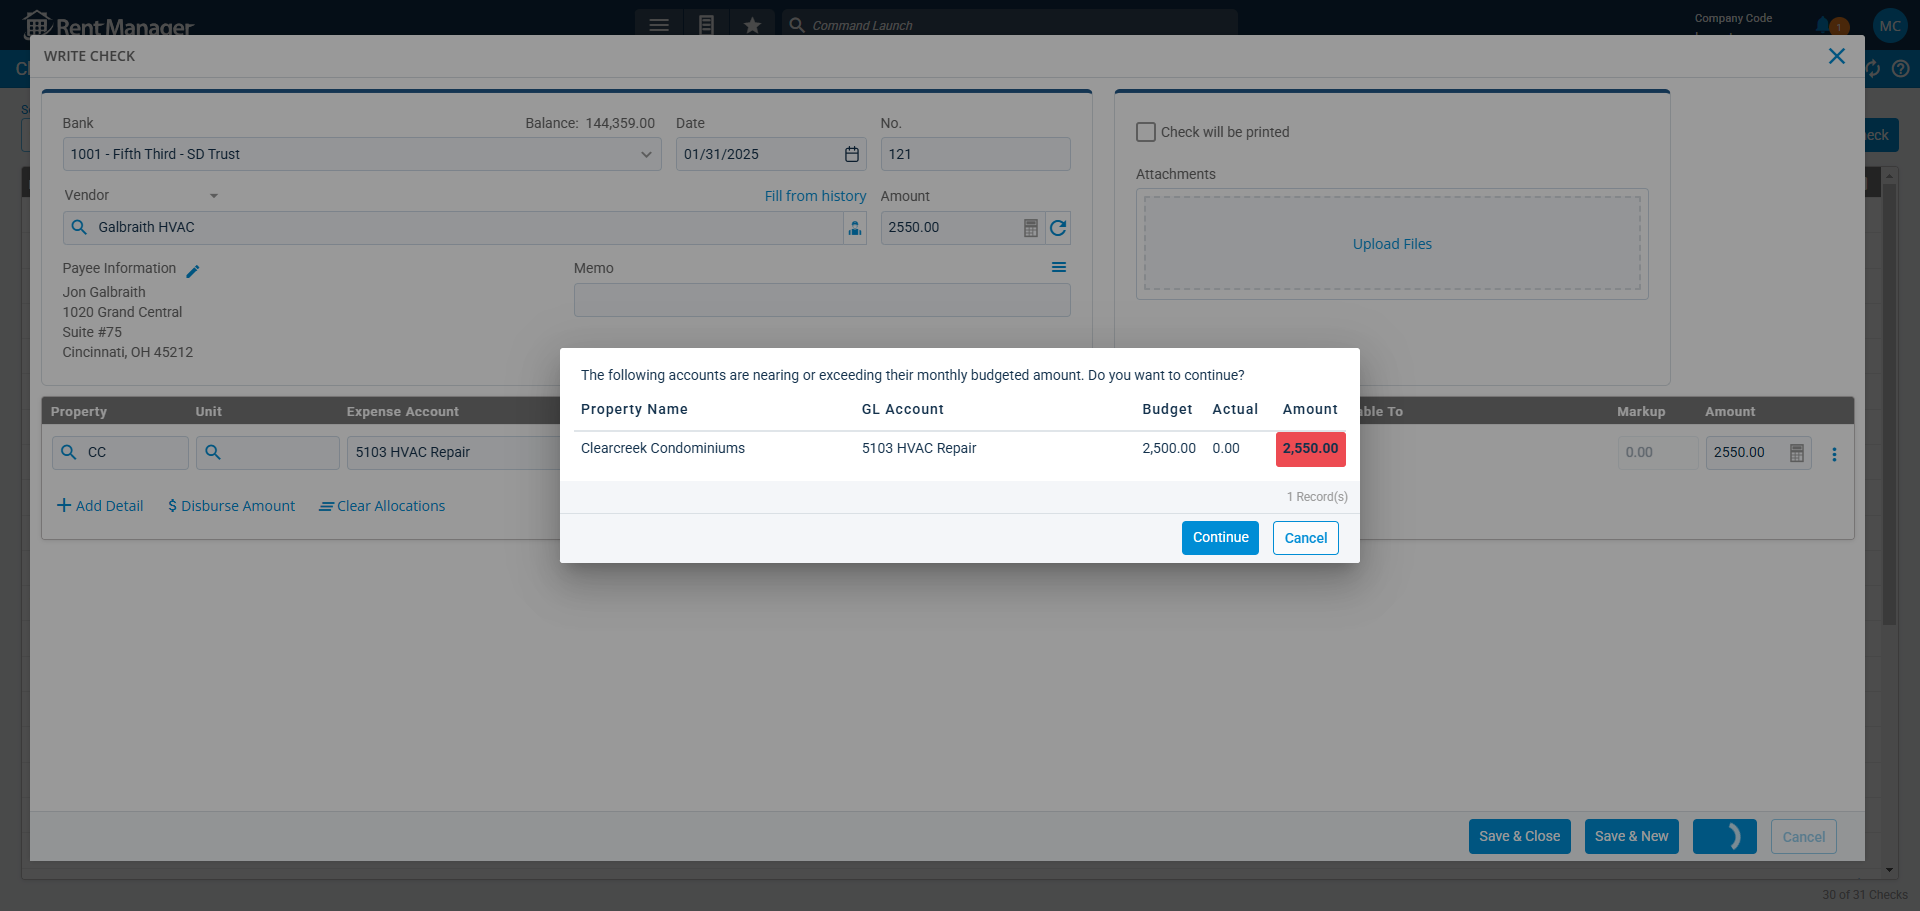This screenshot has width=1920, height=911.
Task: Open the Memo options list icon
Action: coord(1060,267)
